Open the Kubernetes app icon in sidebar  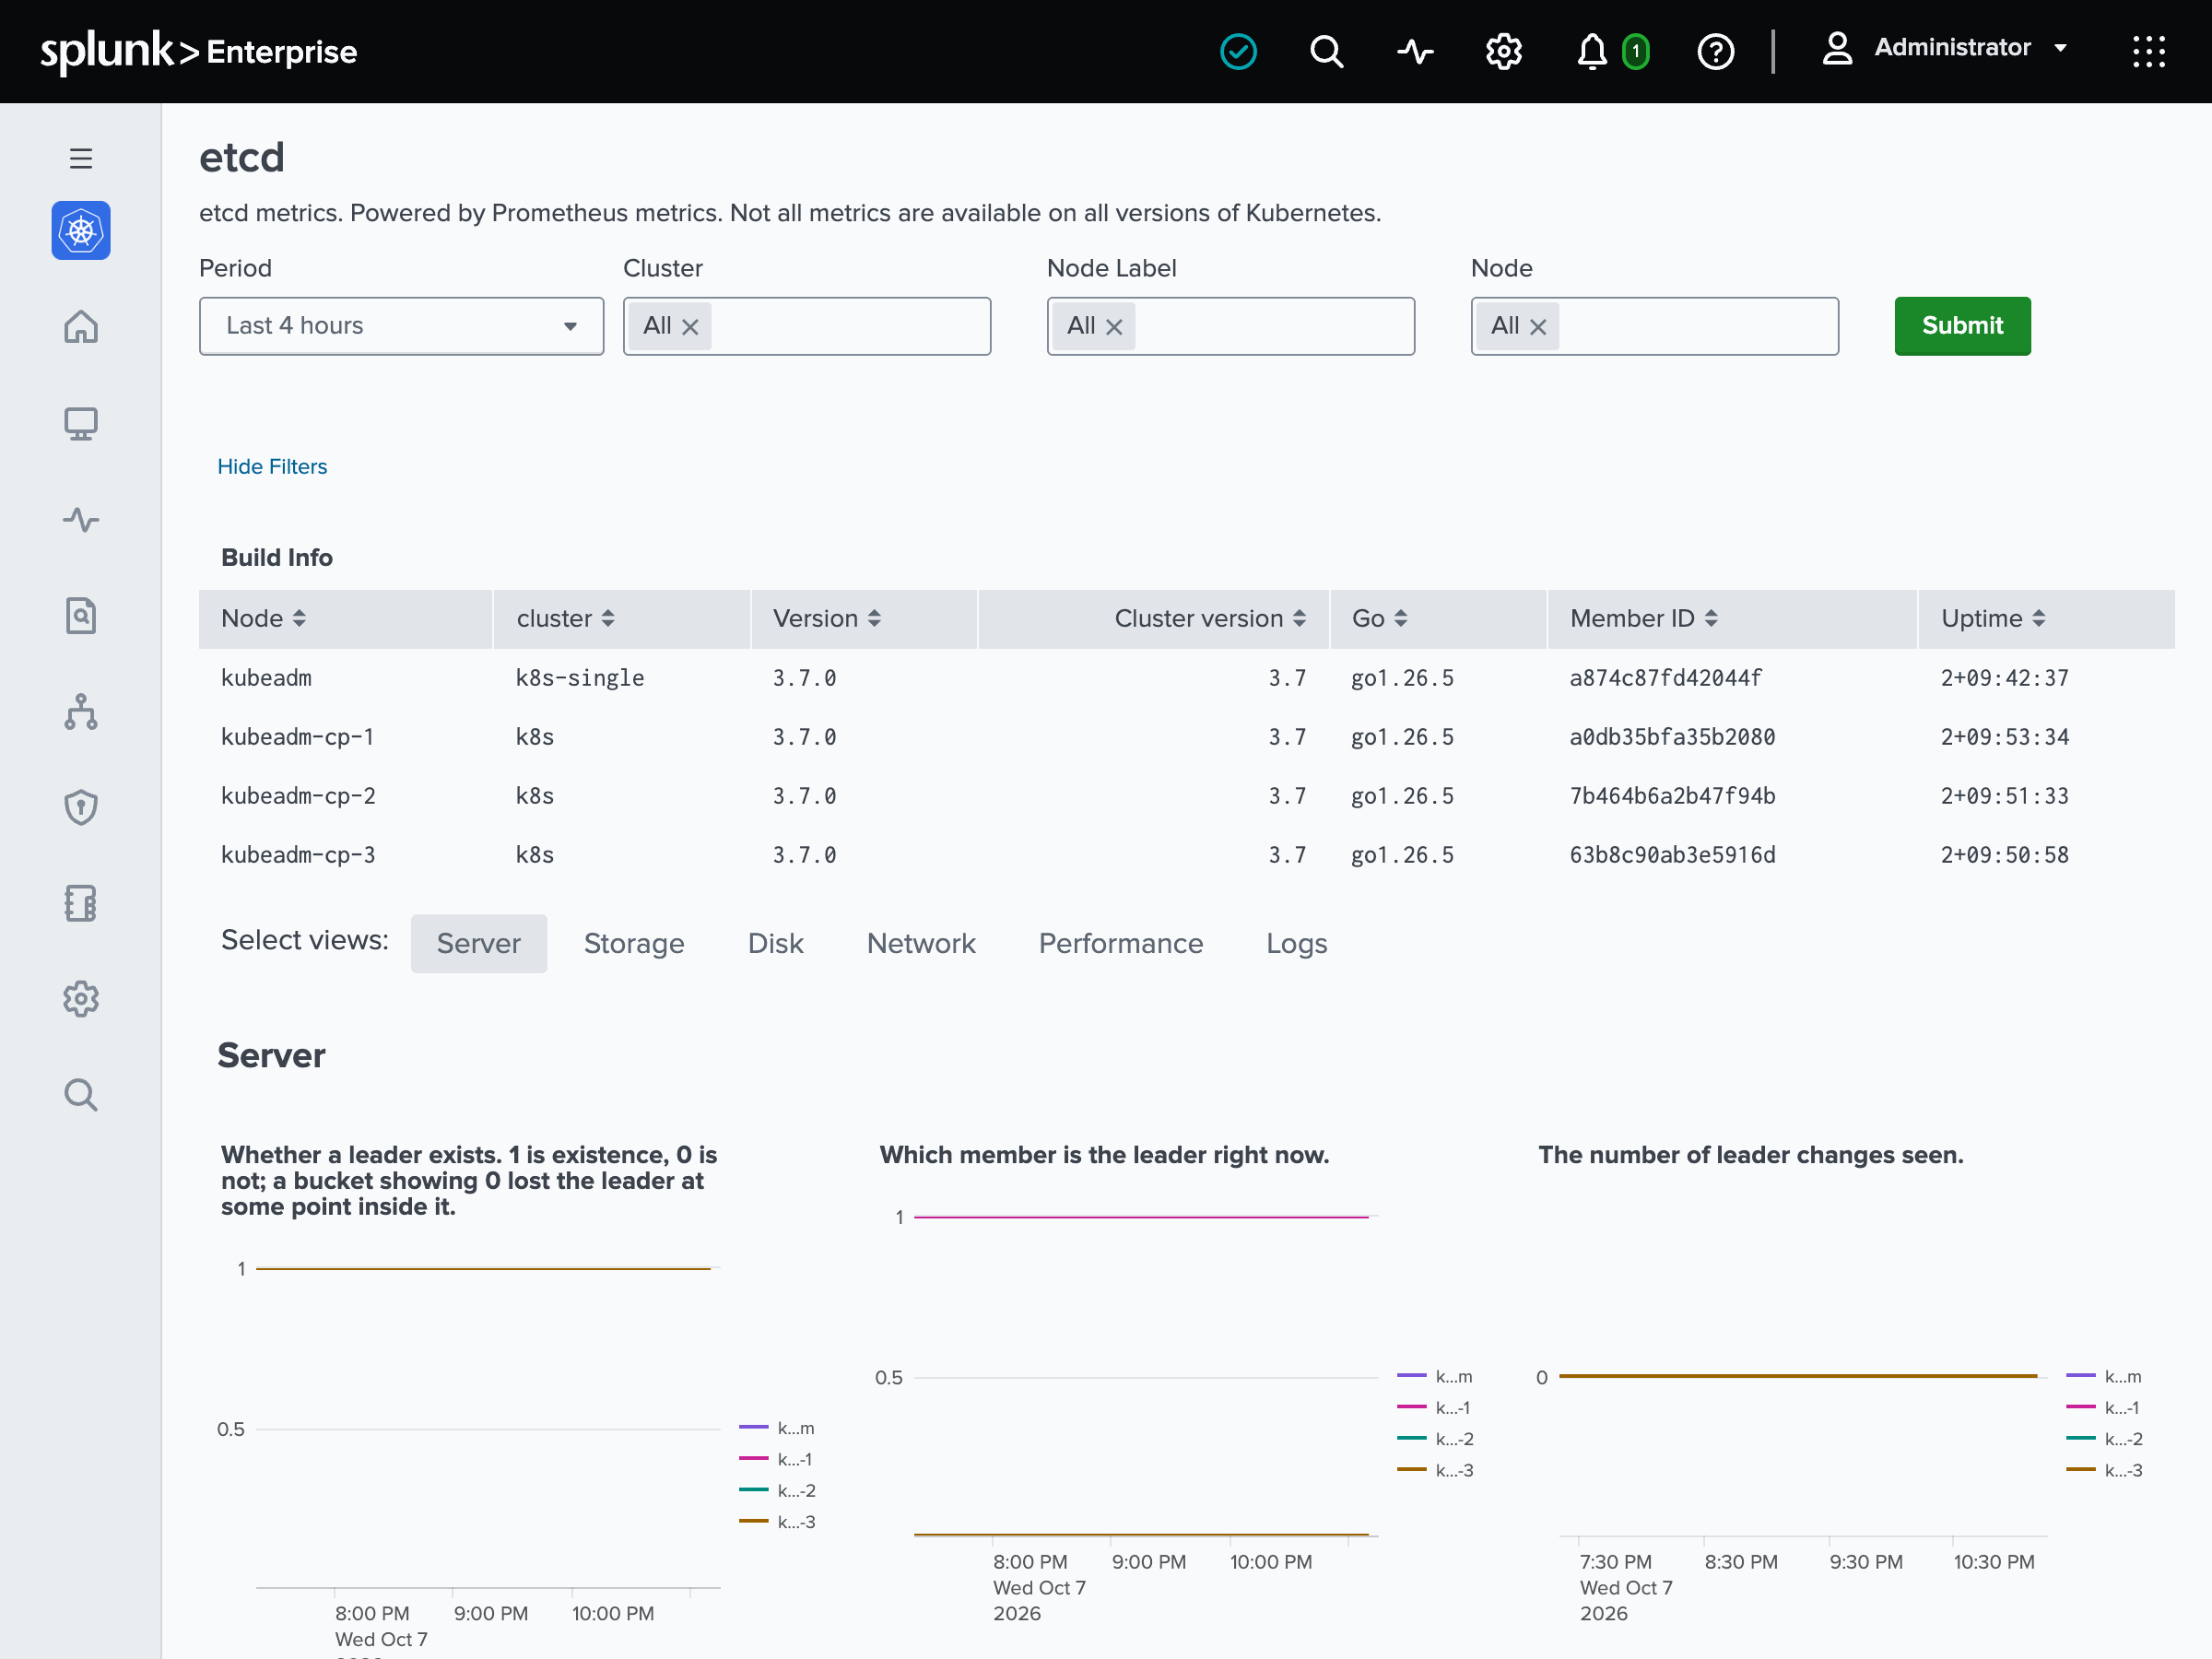tap(81, 231)
